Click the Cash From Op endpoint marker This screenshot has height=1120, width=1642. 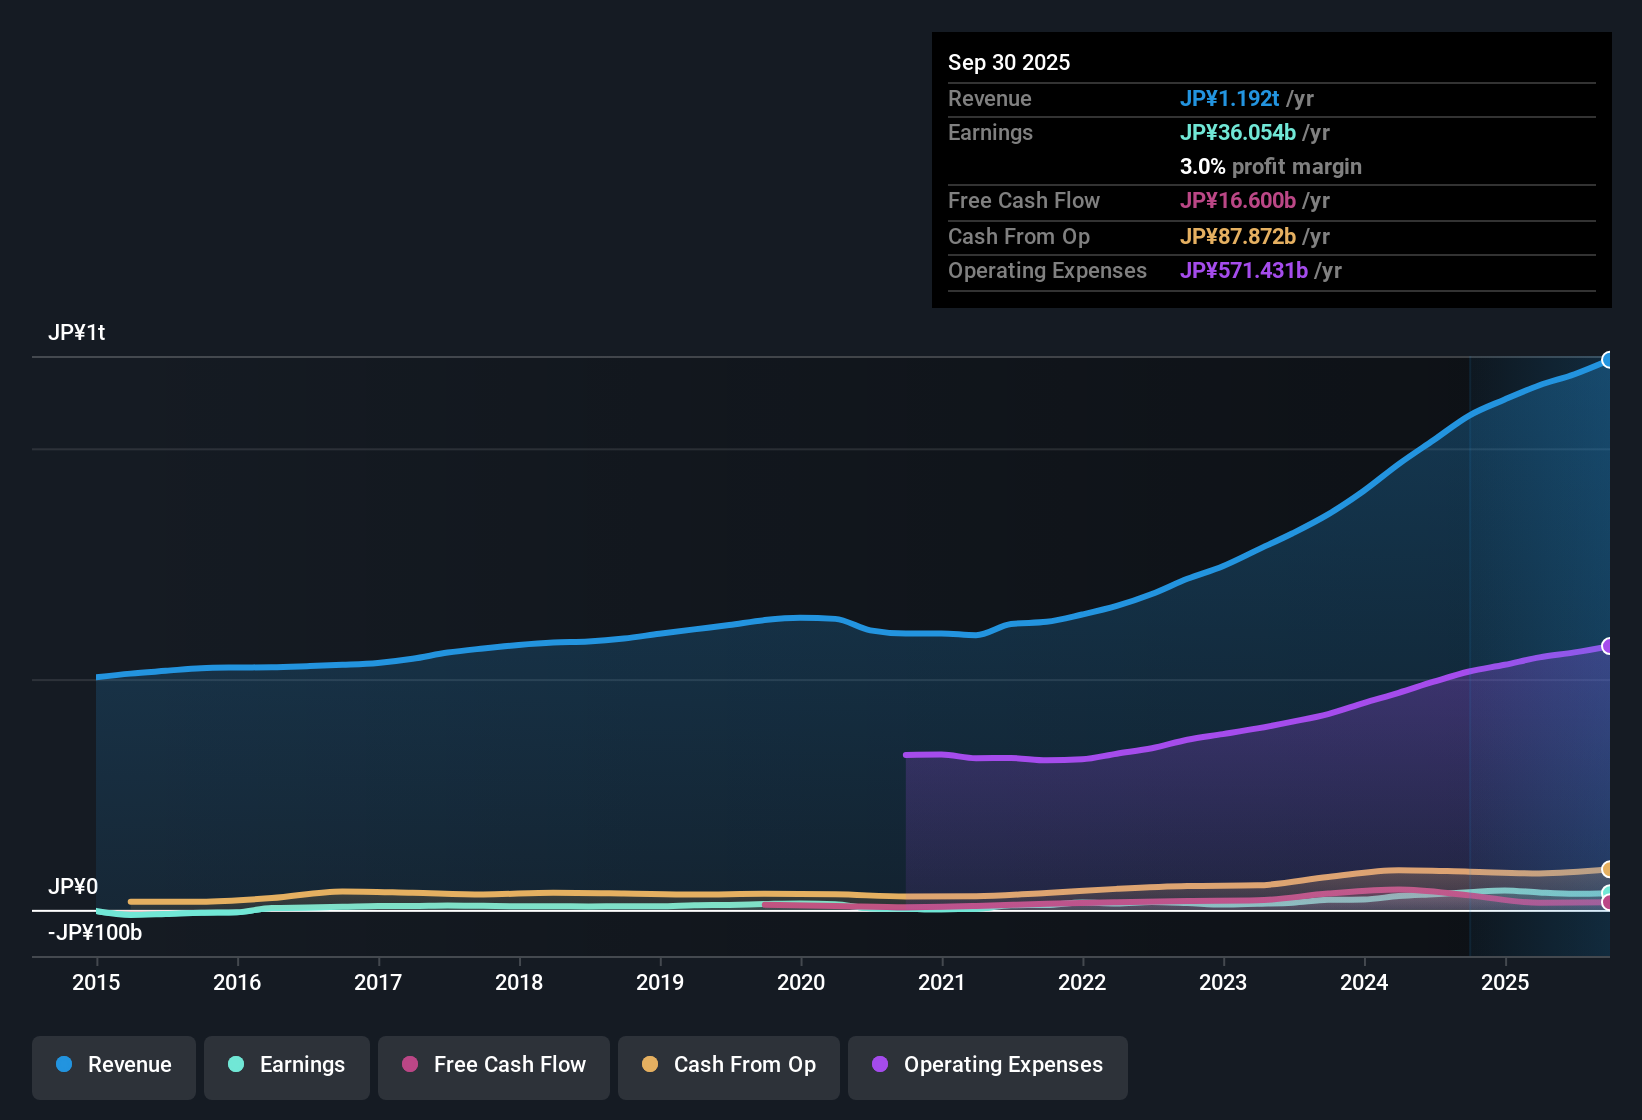click(x=1608, y=870)
